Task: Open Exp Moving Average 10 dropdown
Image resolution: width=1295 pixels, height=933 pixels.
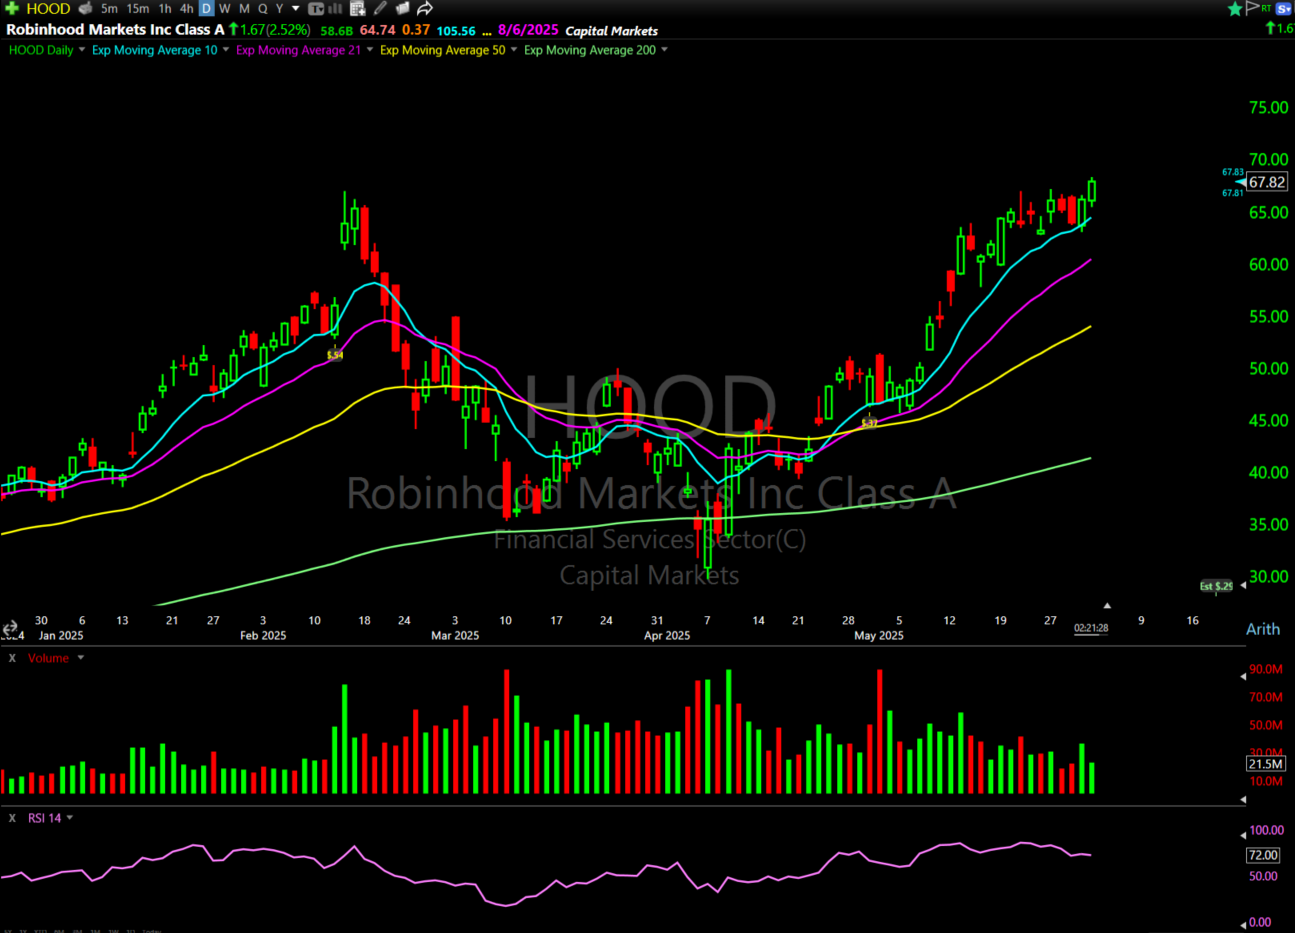Action: pyautogui.click(x=226, y=50)
